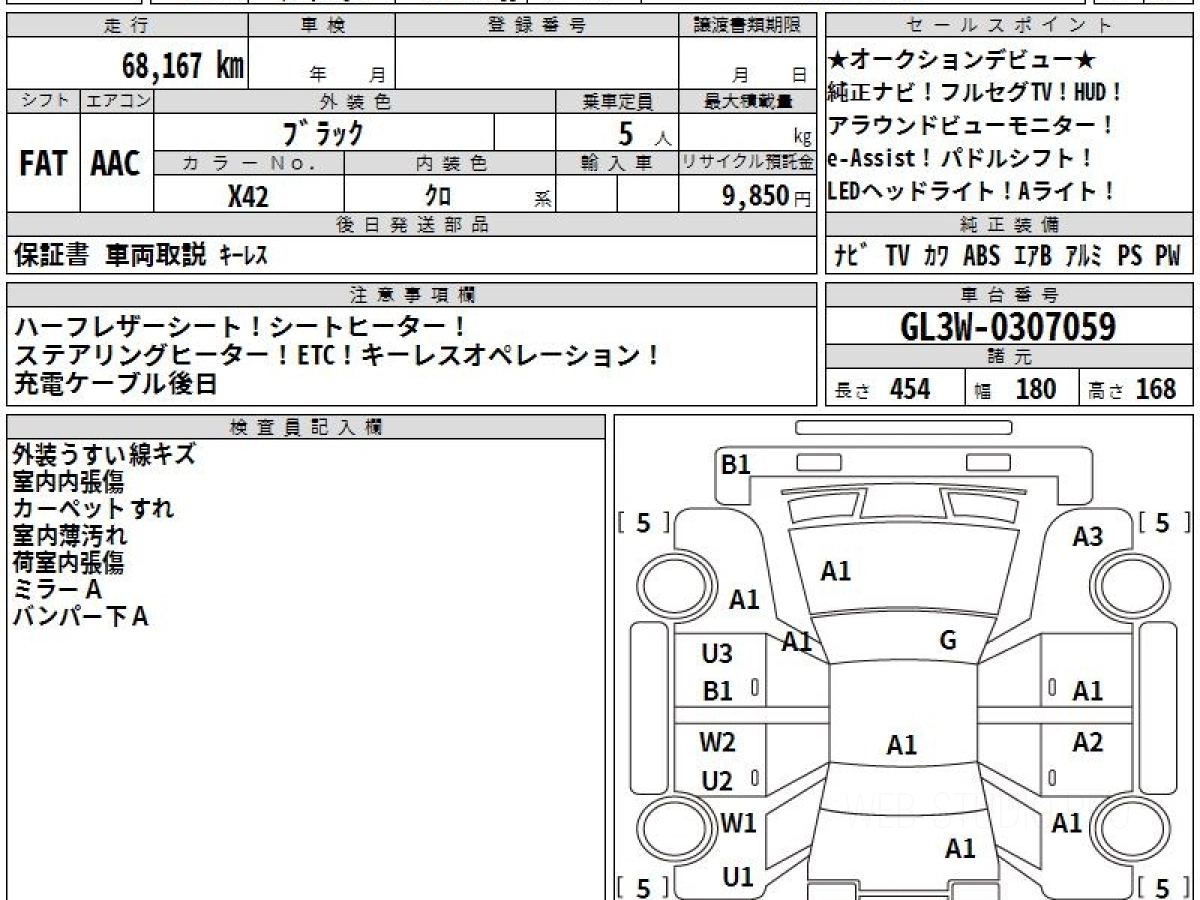
Task: Select the G mark on the windshield
Action: [x=948, y=640]
